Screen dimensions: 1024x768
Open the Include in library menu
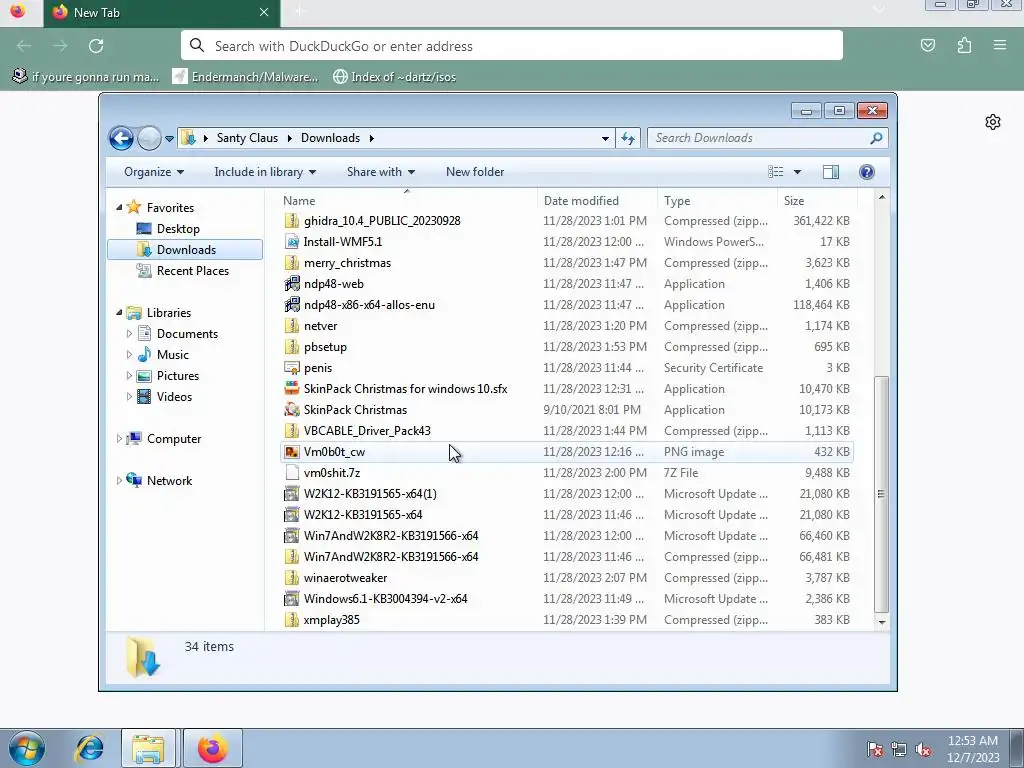pyautogui.click(x=265, y=172)
